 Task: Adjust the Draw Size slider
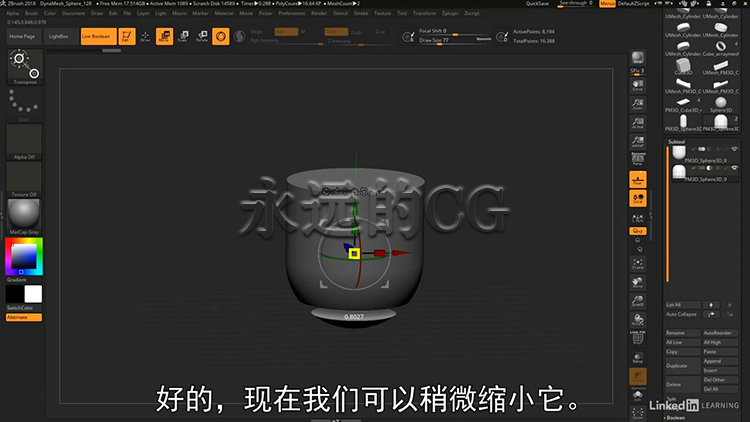pos(455,40)
